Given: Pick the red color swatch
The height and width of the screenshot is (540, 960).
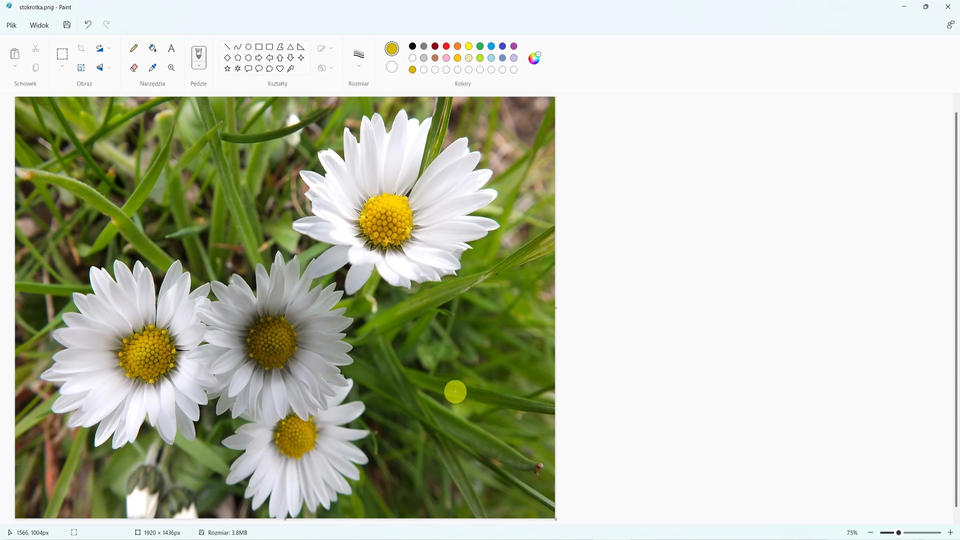Looking at the screenshot, I should tap(446, 46).
